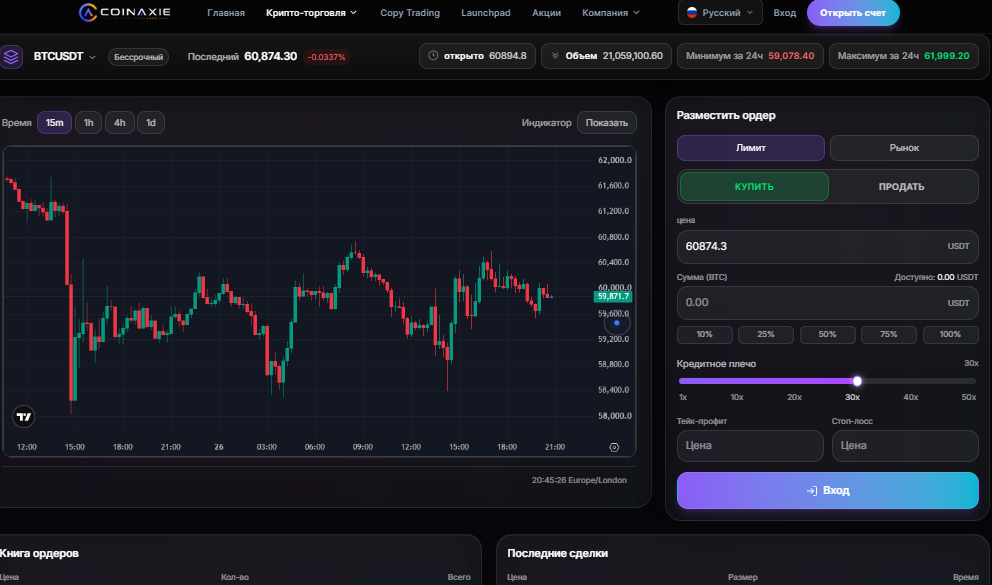Click the Russian flag icon
This screenshot has height=585, width=992.
[691, 13]
